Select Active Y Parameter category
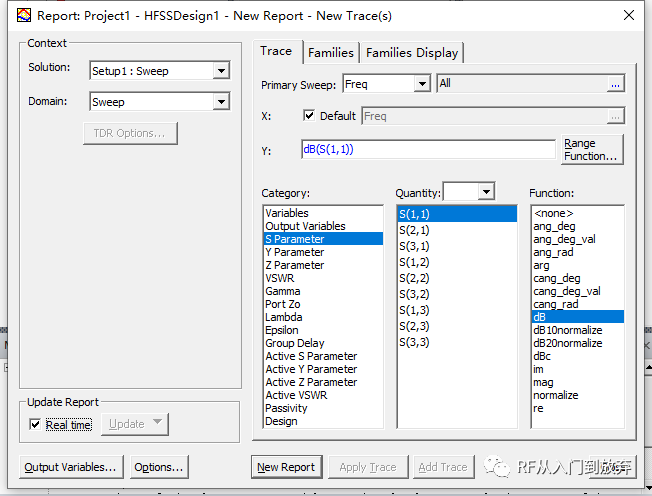 click(x=324, y=369)
